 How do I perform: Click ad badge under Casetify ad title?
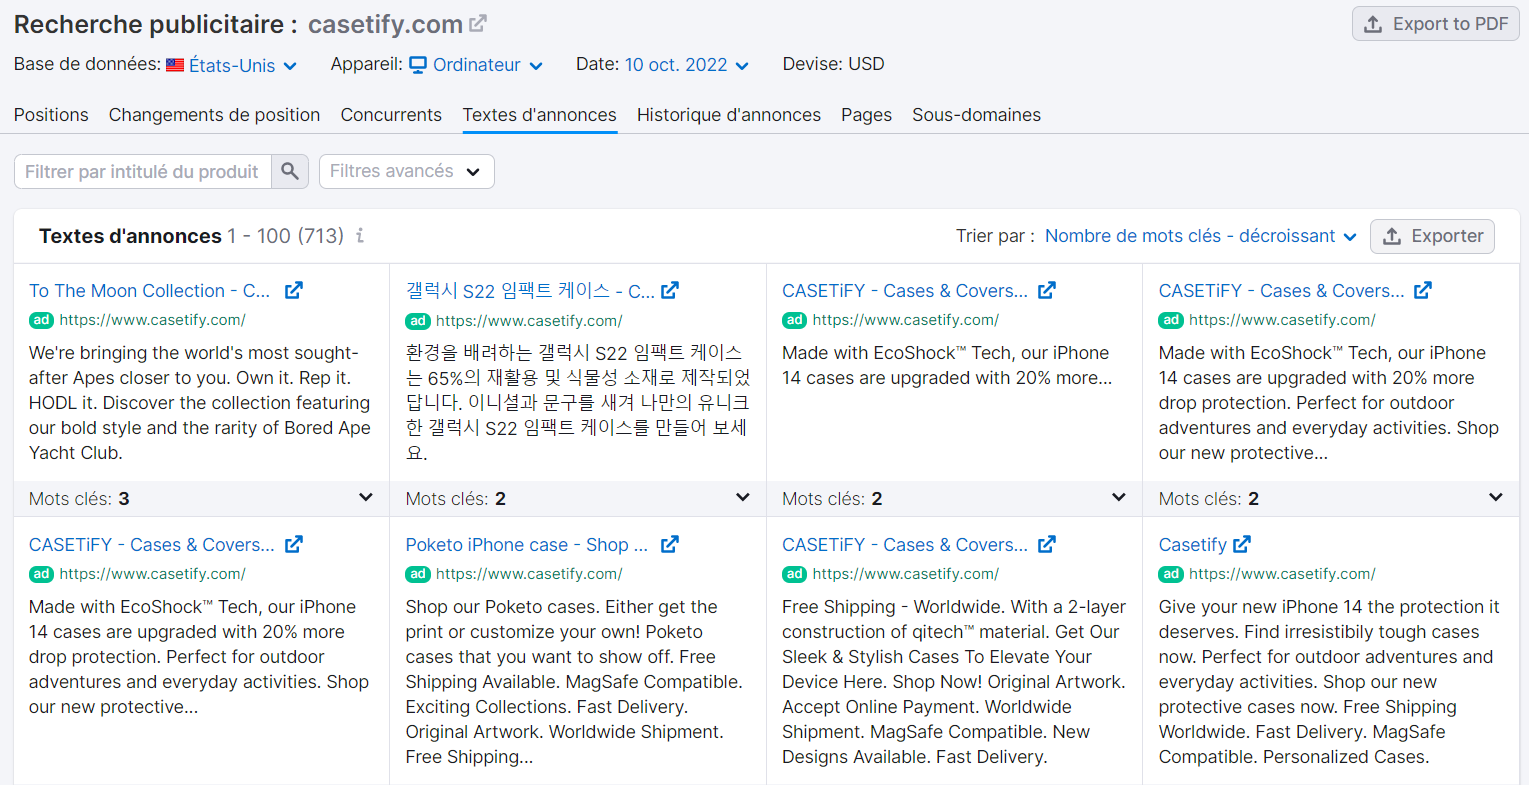click(1171, 574)
